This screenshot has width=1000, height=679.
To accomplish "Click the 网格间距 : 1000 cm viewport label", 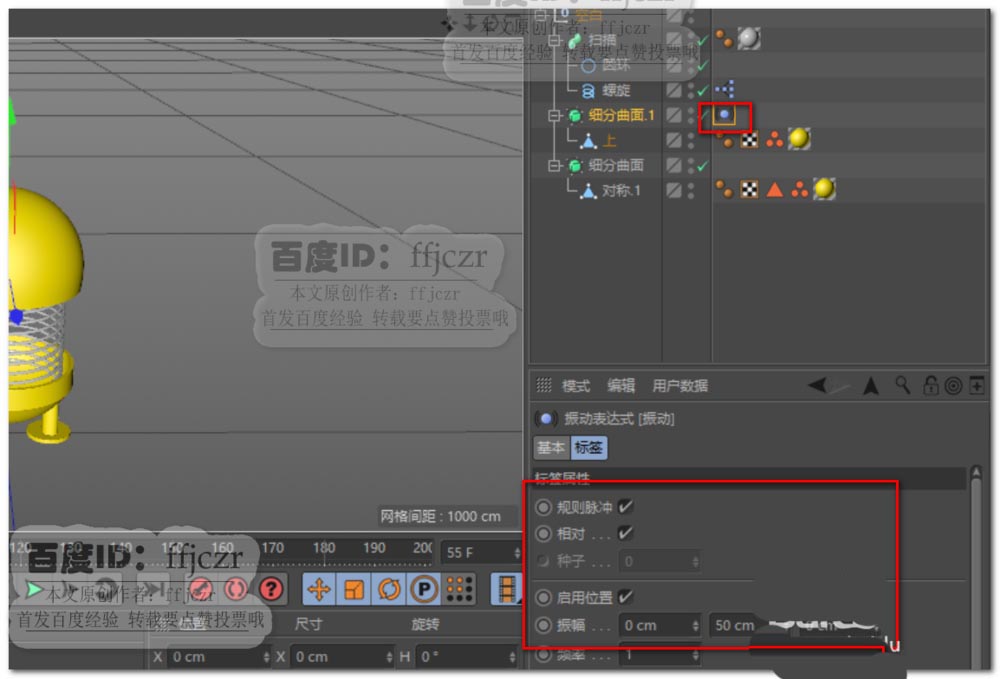I will click(x=441, y=516).
